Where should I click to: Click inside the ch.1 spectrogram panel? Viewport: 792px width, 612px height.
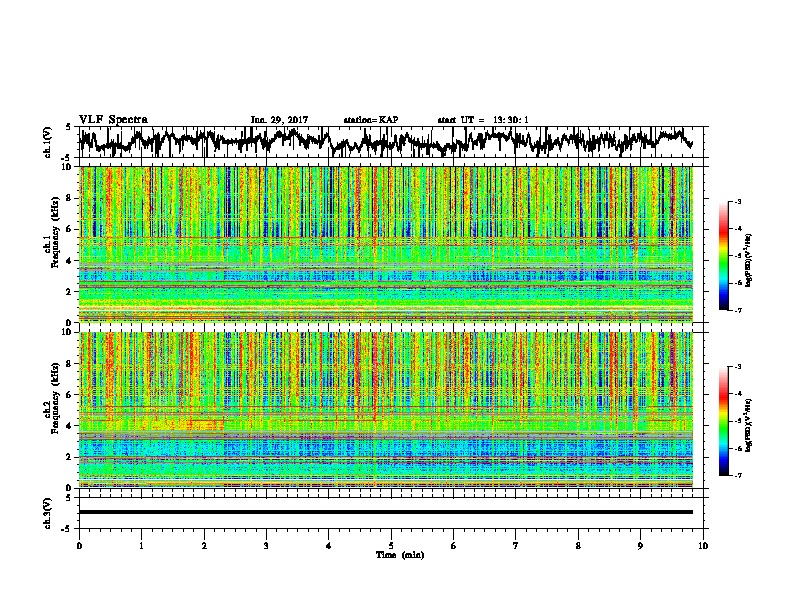tap(386, 244)
